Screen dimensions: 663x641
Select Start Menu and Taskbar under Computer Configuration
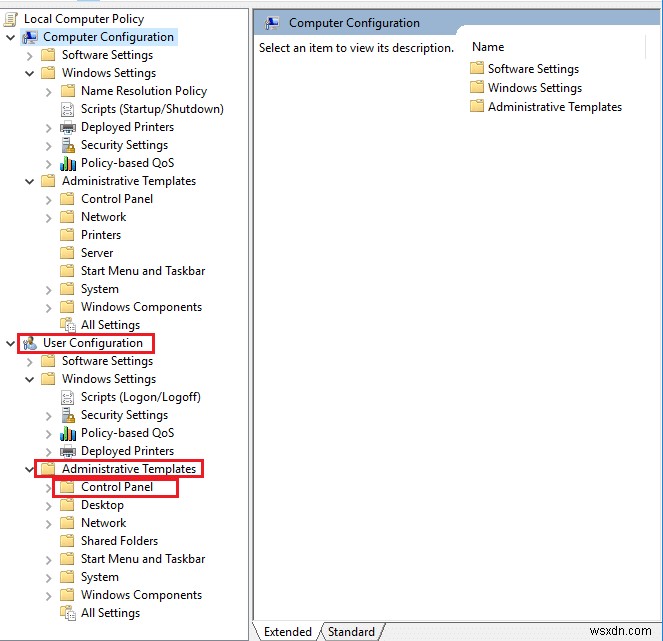pyautogui.click(x=143, y=271)
